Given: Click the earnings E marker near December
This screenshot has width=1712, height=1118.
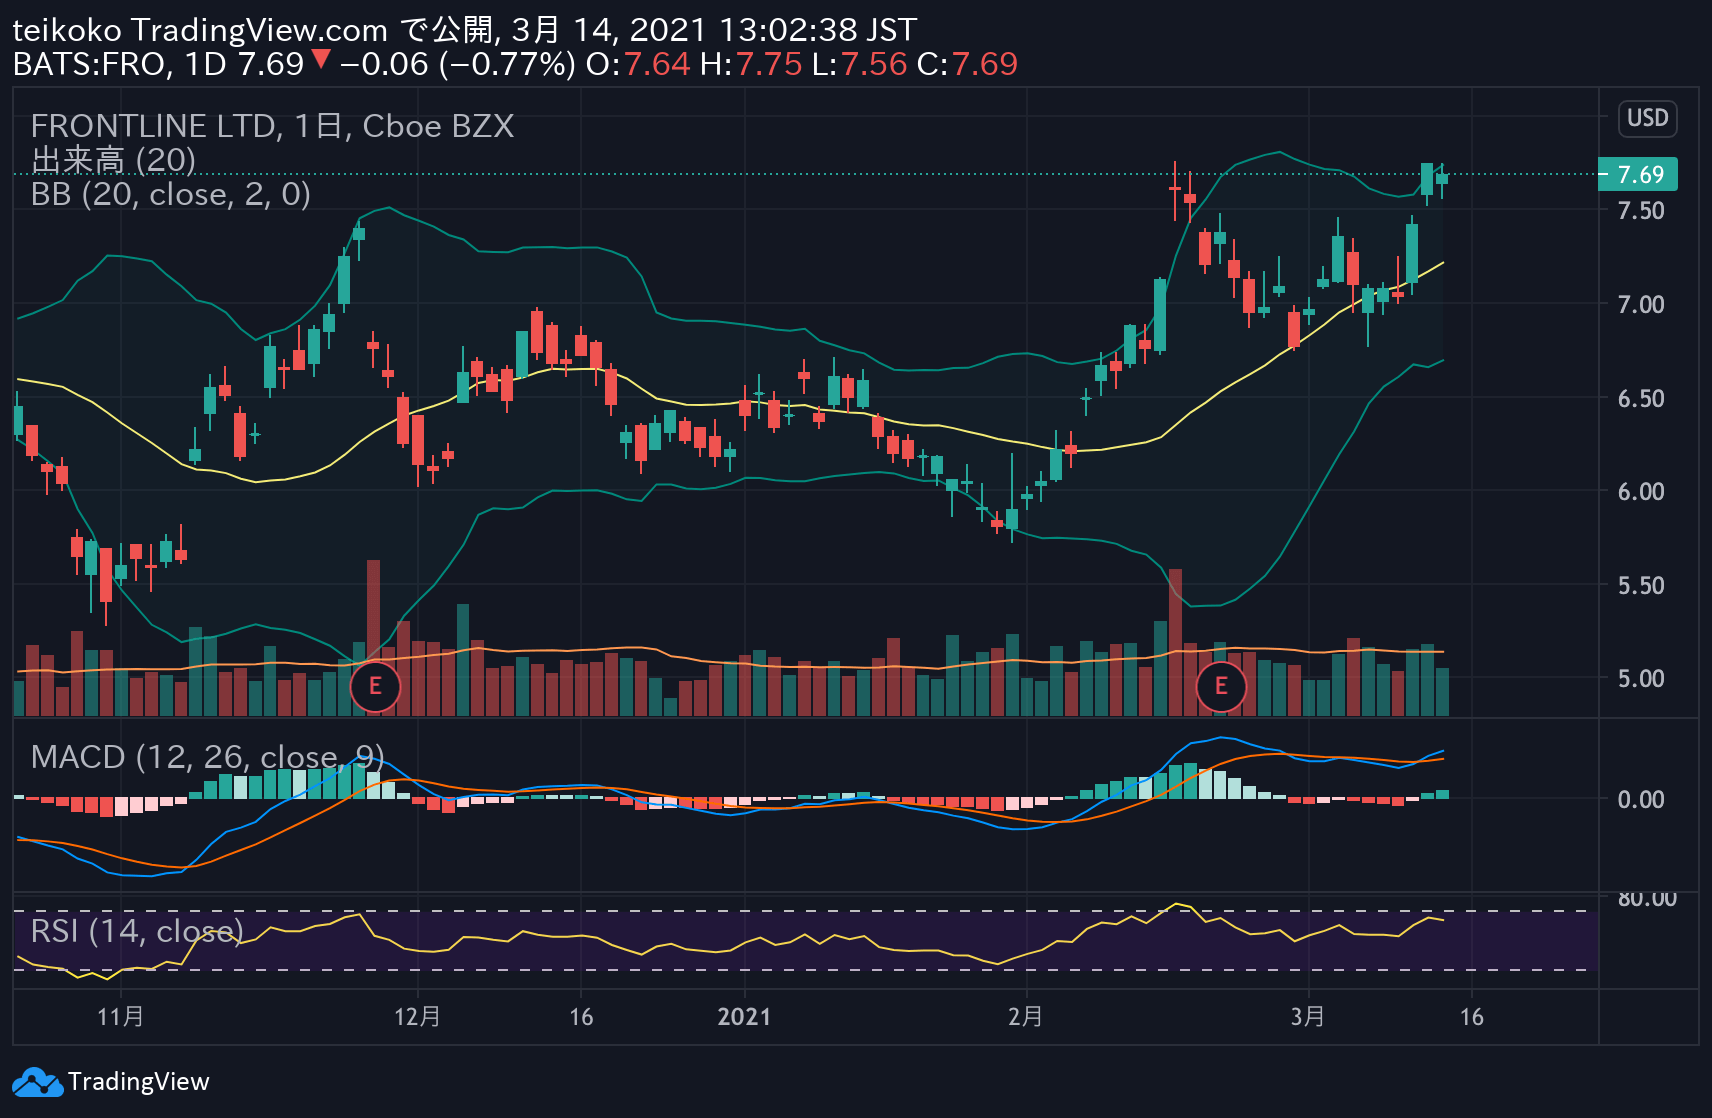Looking at the screenshot, I should (x=375, y=686).
